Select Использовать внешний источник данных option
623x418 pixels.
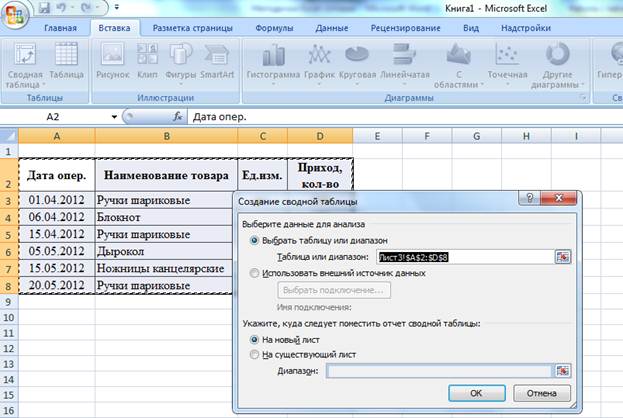tap(254, 273)
